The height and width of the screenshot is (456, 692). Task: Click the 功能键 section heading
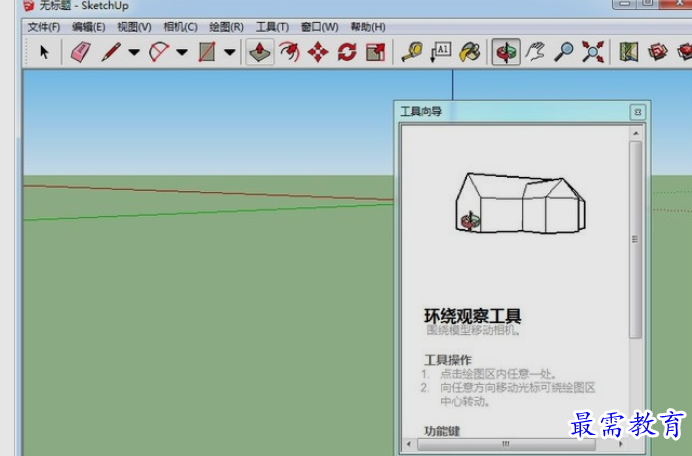(442, 431)
